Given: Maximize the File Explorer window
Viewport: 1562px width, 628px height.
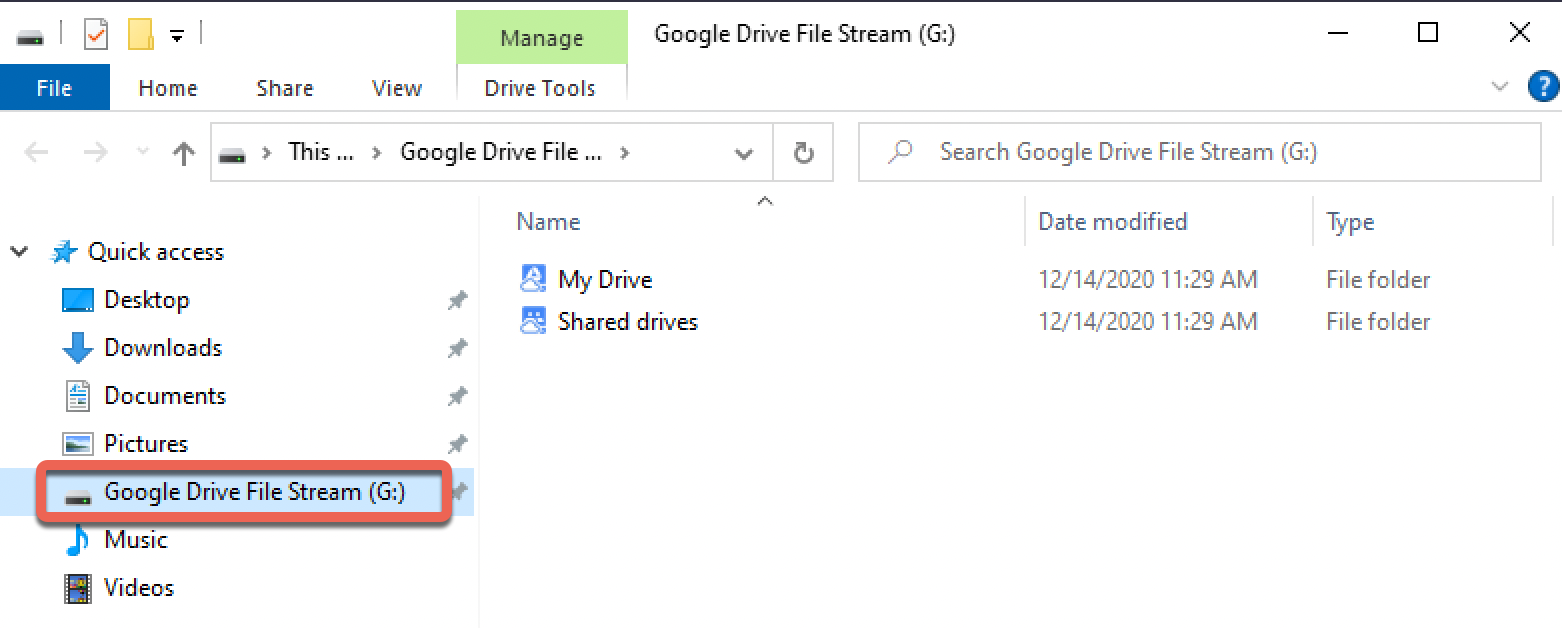Looking at the screenshot, I should click(x=1428, y=33).
